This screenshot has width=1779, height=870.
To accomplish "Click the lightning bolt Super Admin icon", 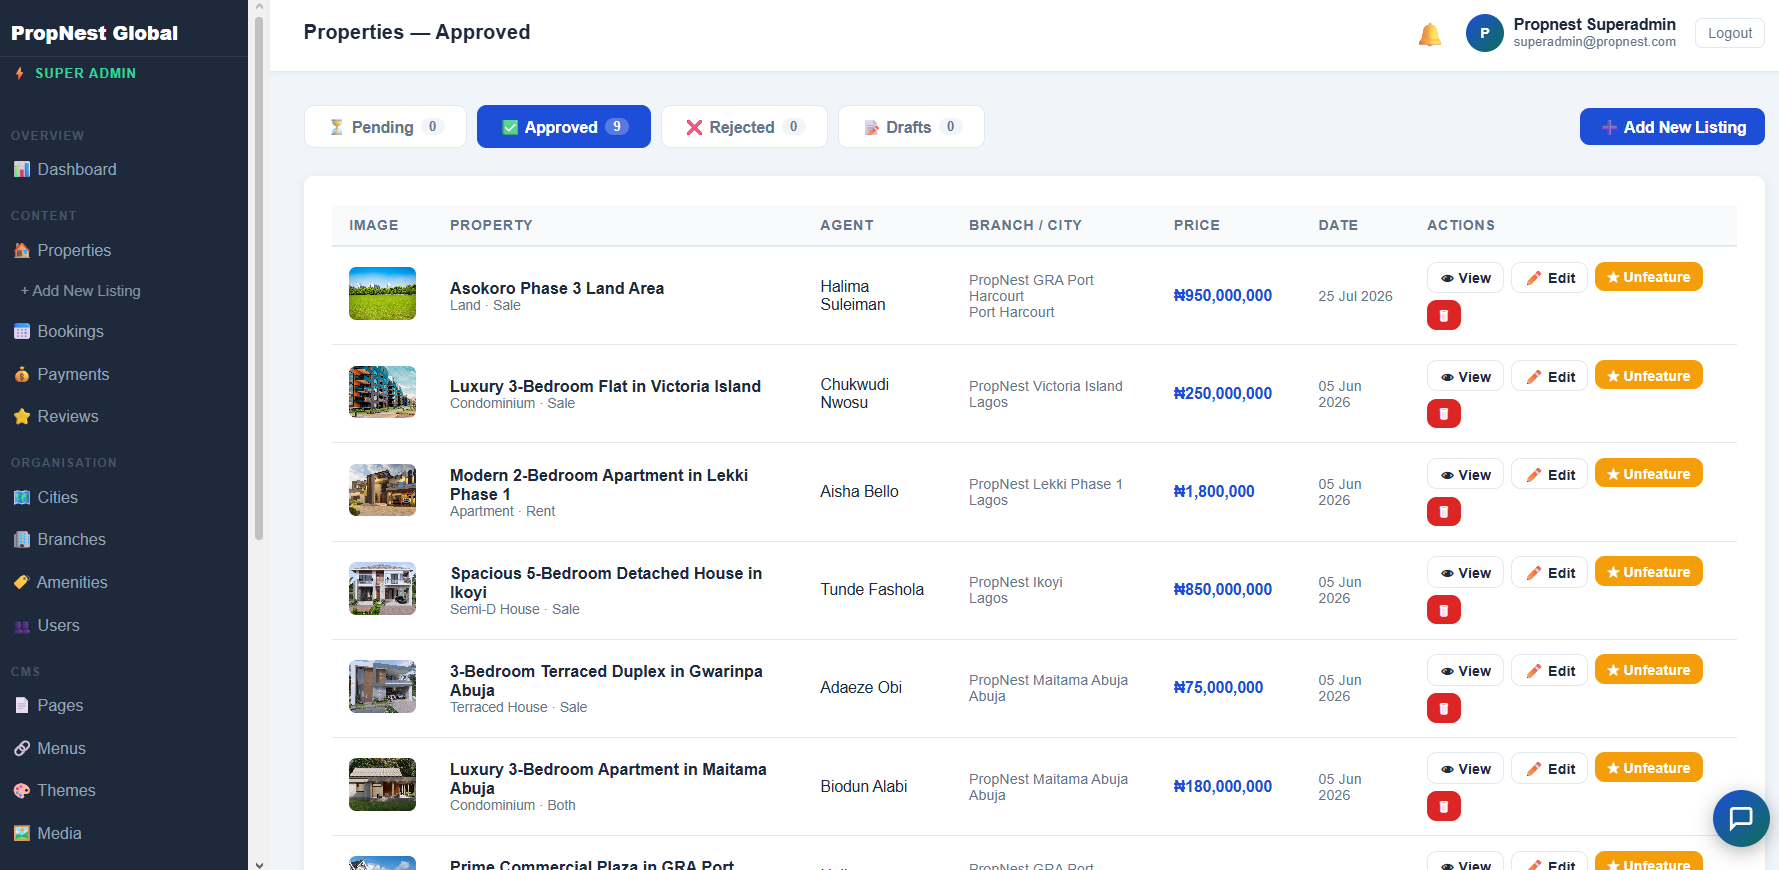I will pos(19,73).
